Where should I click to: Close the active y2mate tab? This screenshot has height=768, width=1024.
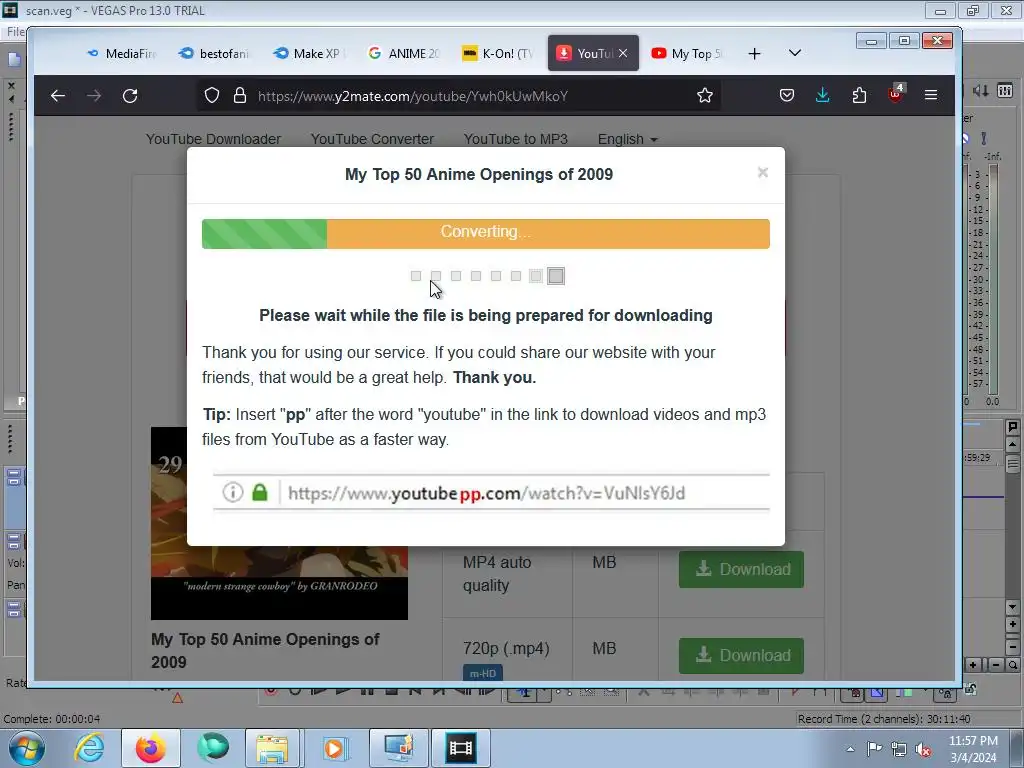point(623,54)
